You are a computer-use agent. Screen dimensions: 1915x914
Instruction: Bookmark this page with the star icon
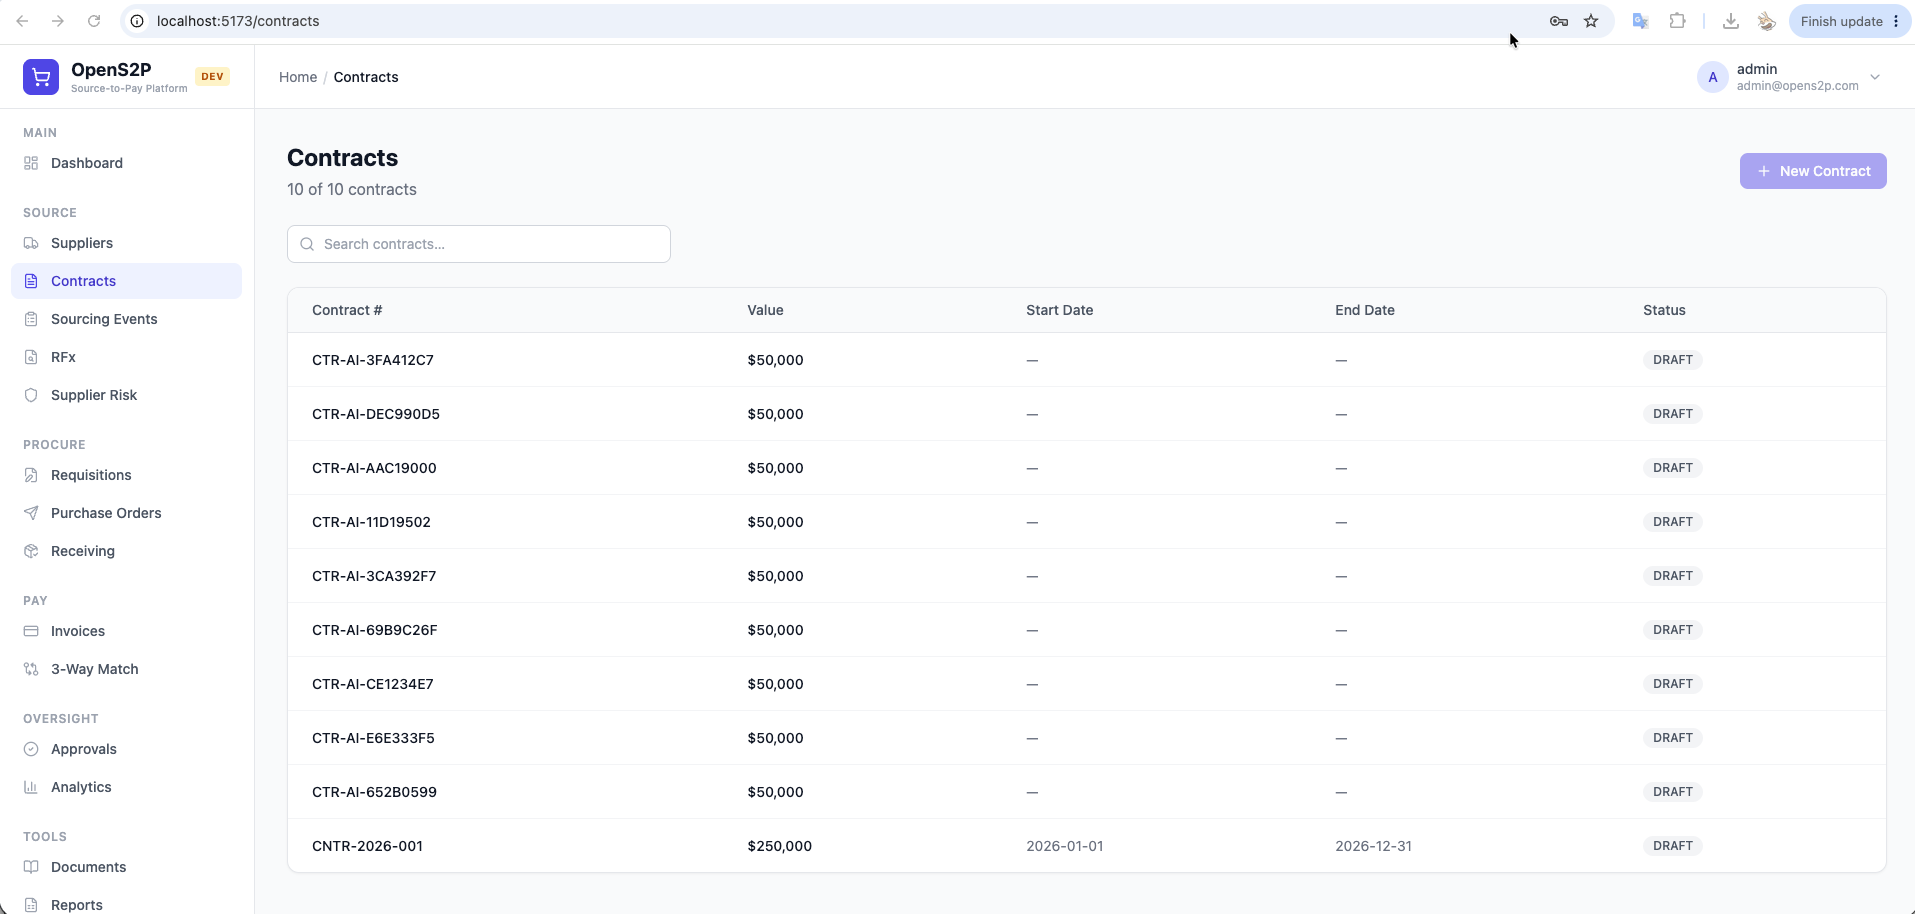coord(1591,21)
